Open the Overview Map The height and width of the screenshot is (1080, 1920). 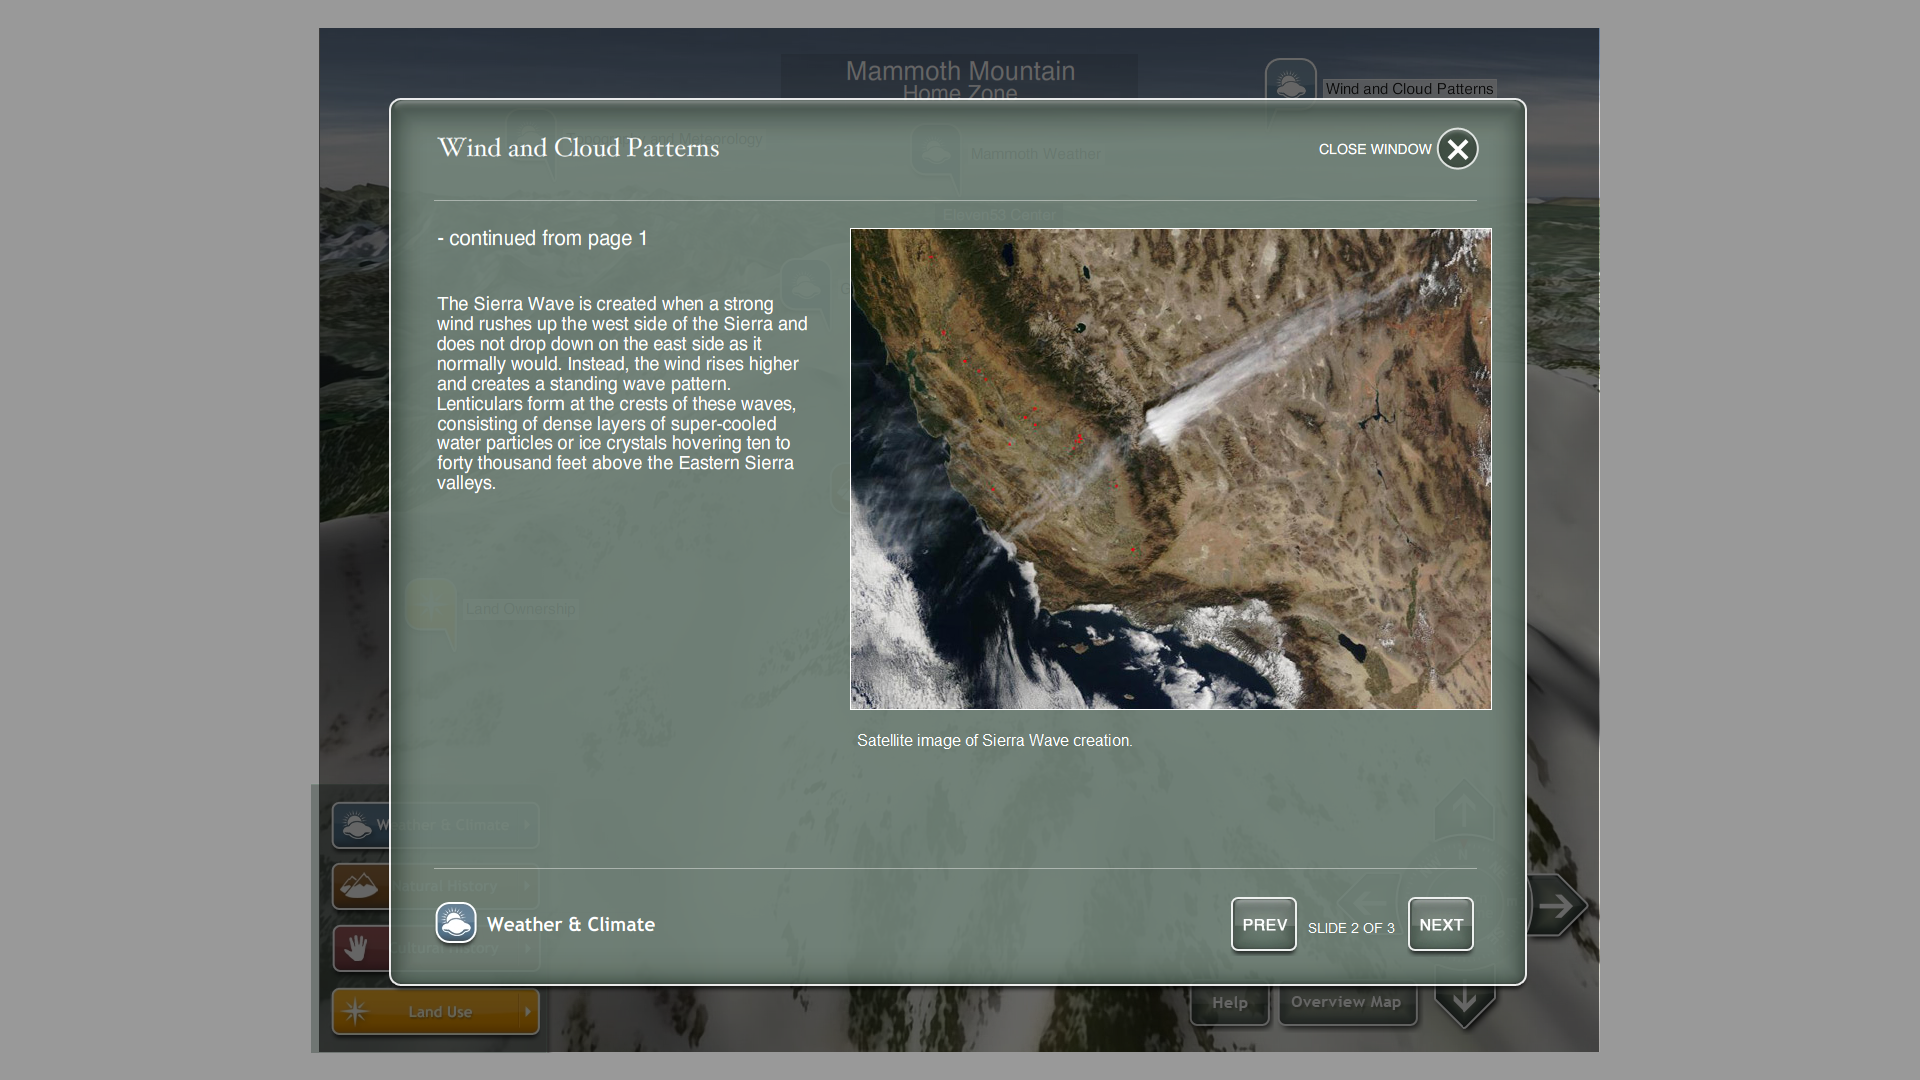click(x=1346, y=1004)
